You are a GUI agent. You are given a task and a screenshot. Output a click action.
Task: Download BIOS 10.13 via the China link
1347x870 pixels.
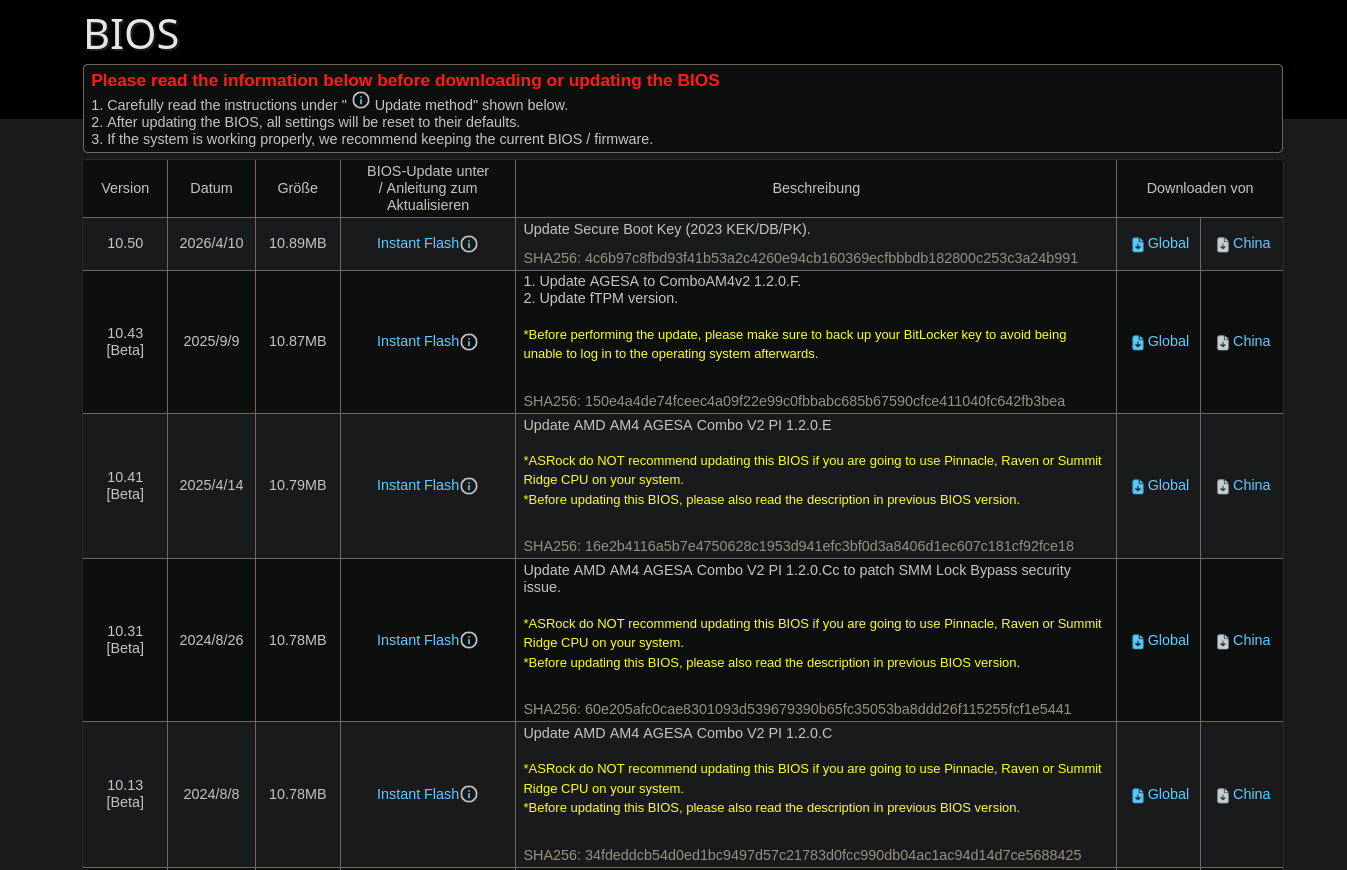click(x=1251, y=794)
